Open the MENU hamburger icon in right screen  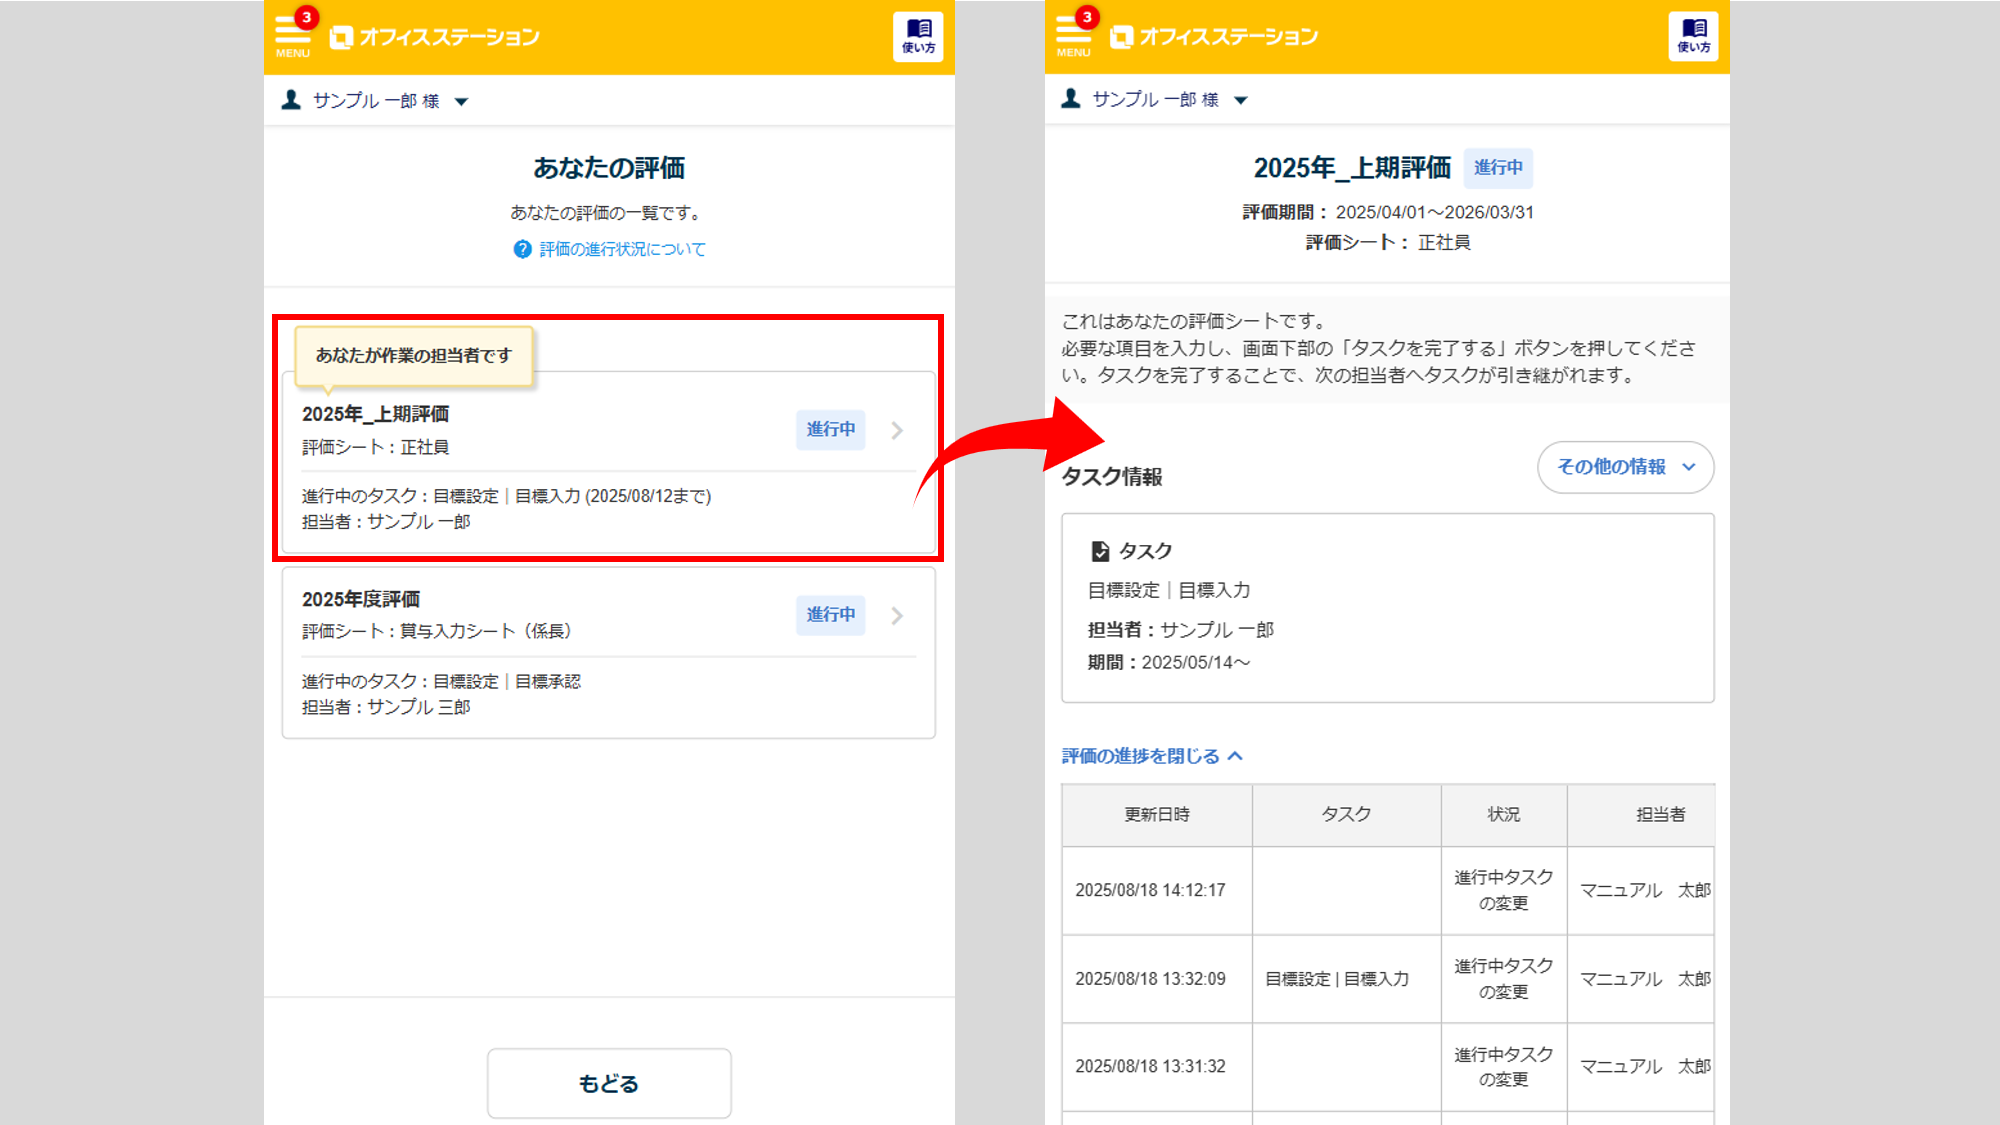click(x=1073, y=36)
